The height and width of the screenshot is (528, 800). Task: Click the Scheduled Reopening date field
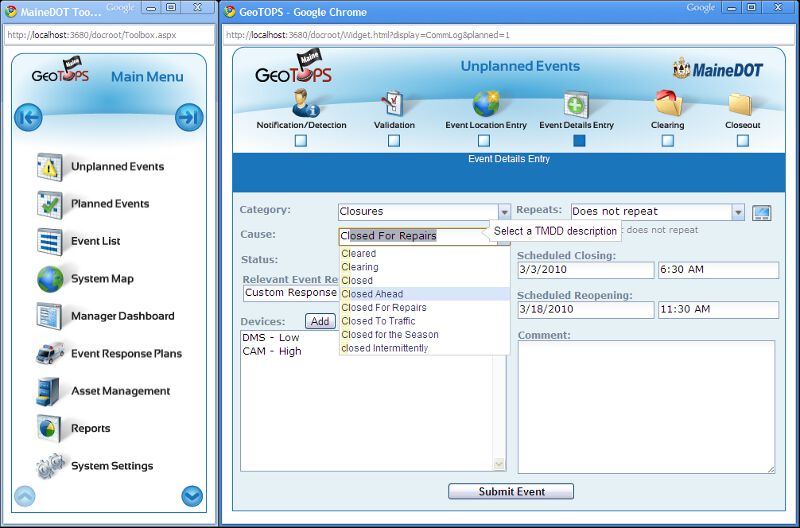click(x=586, y=310)
